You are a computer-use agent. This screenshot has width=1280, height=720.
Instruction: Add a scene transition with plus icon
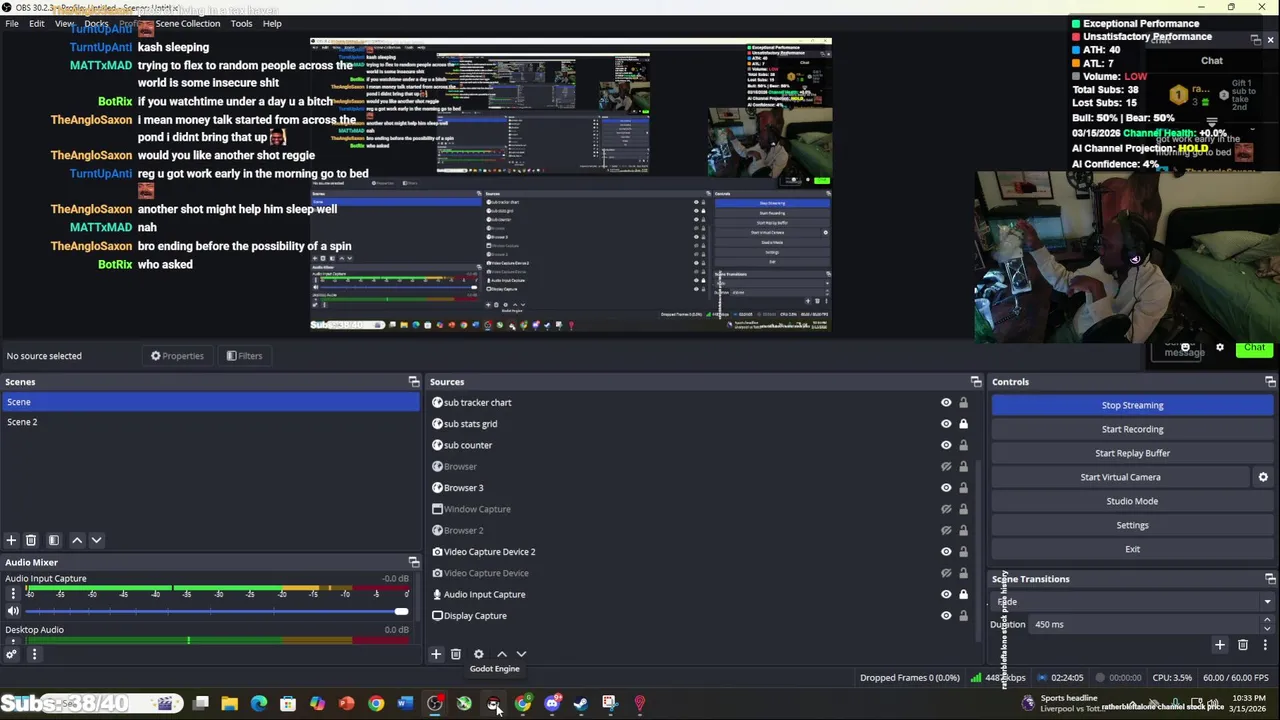coord(1219,645)
